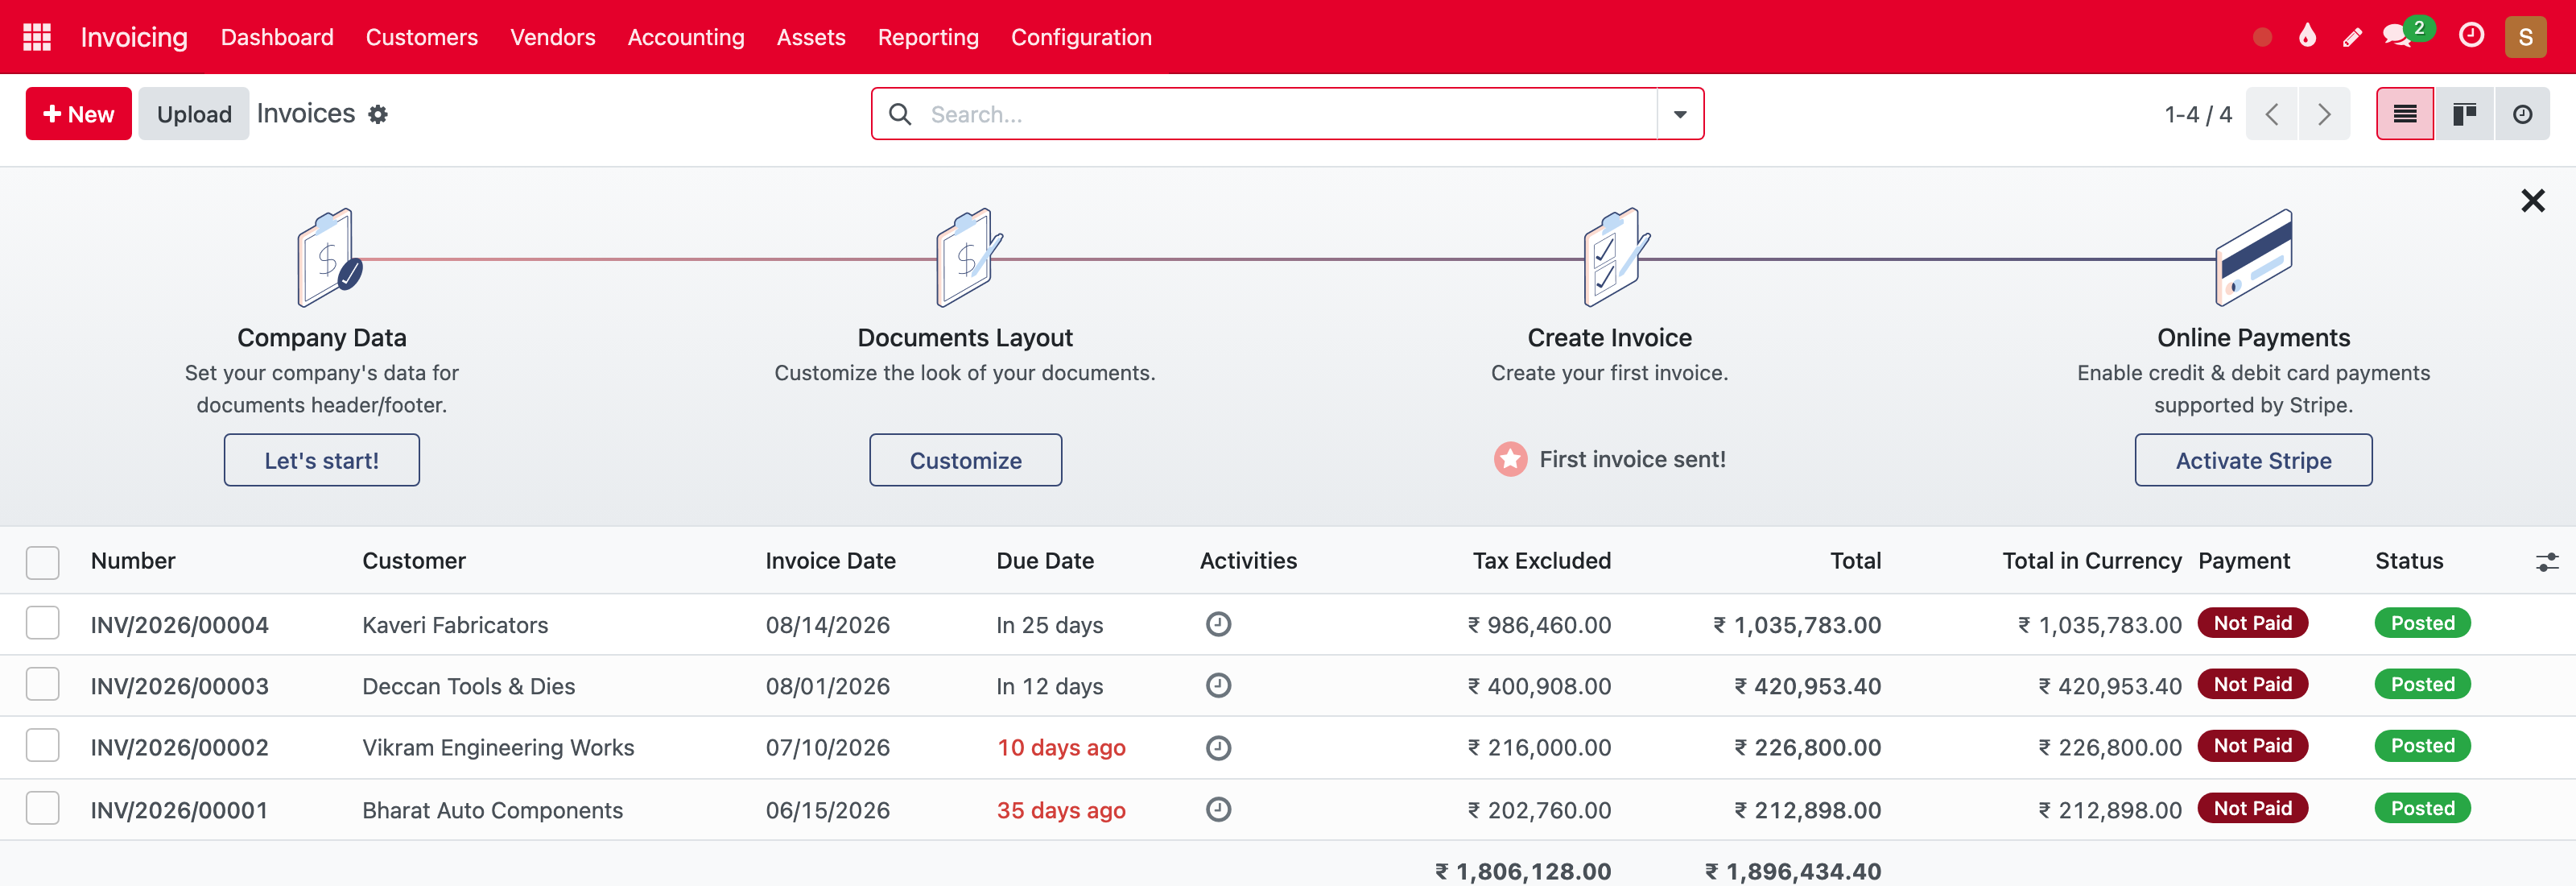Click Let's start! button

(321, 460)
